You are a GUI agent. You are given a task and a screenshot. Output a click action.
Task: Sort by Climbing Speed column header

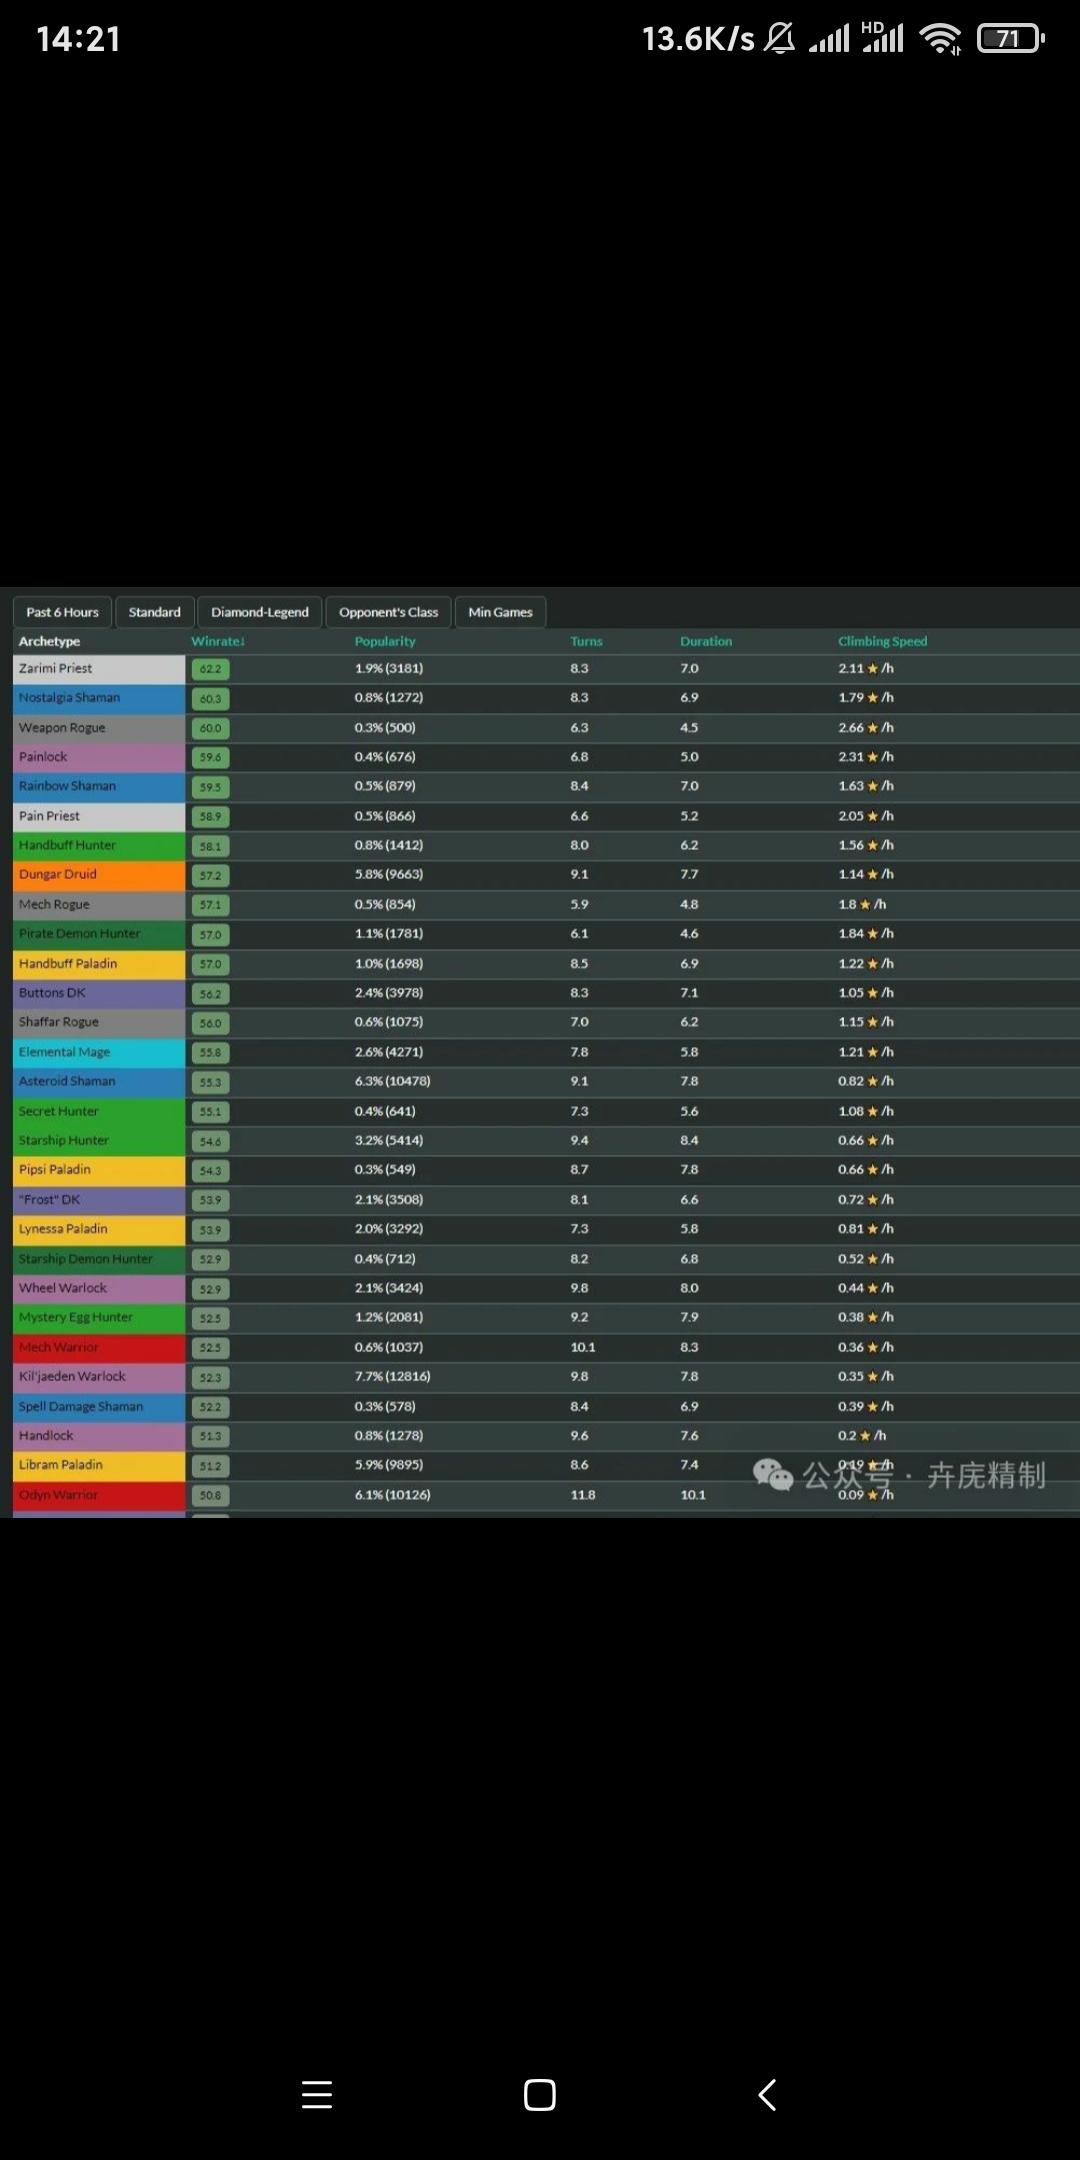pos(882,641)
